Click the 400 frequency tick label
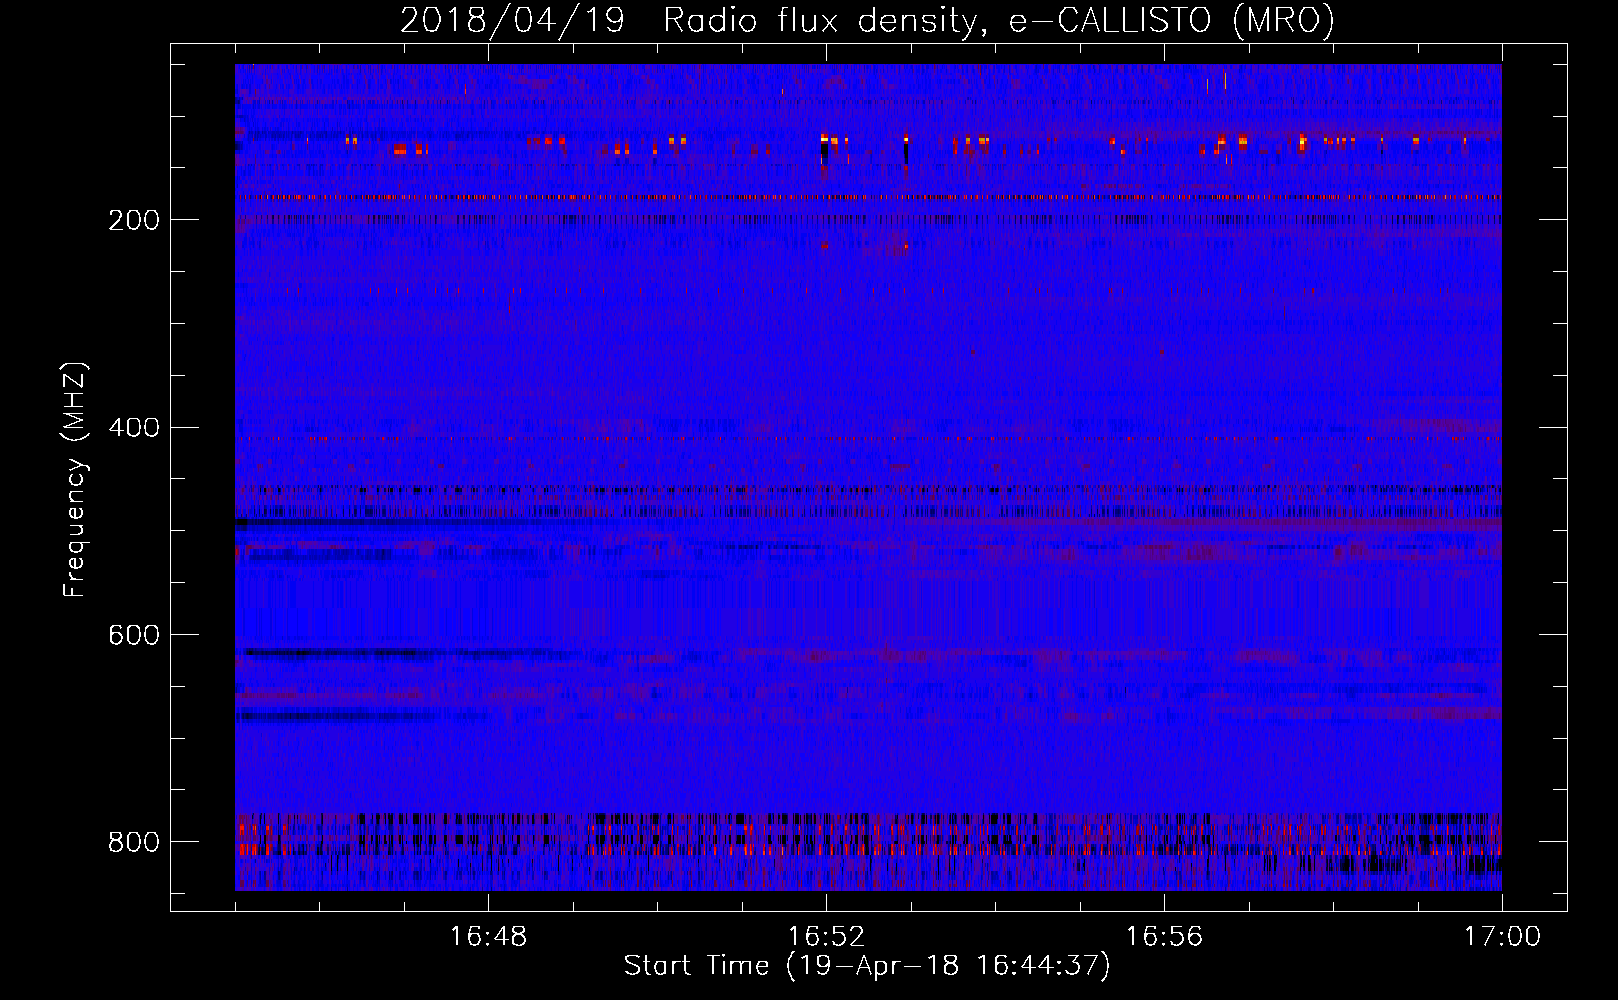Viewport: 1618px width, 1000px height. pos(134,428)
